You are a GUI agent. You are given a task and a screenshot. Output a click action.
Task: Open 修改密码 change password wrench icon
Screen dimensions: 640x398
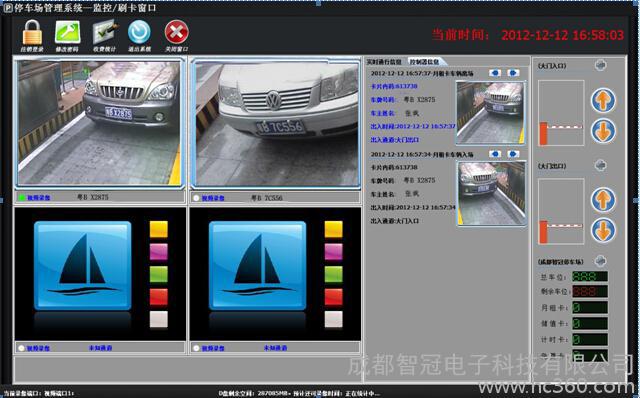click(x=67, y=33)
